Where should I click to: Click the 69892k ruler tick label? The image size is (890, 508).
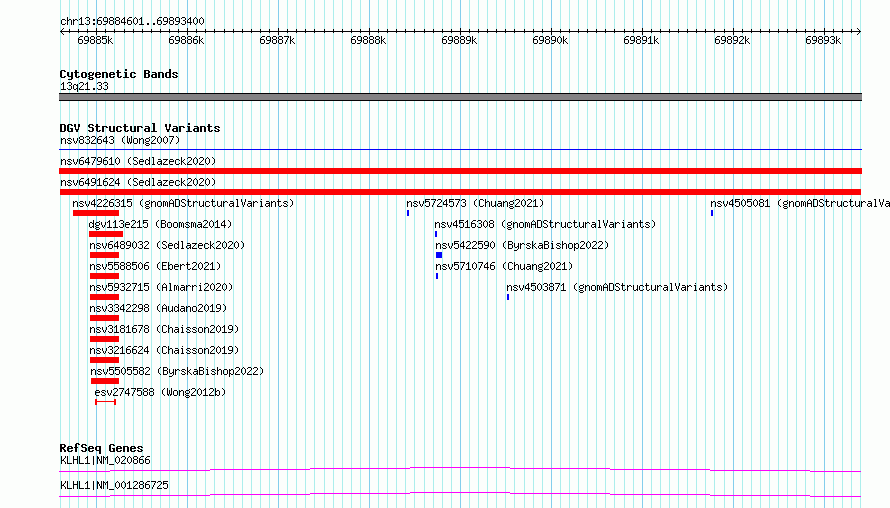click(x=732, y=40)
